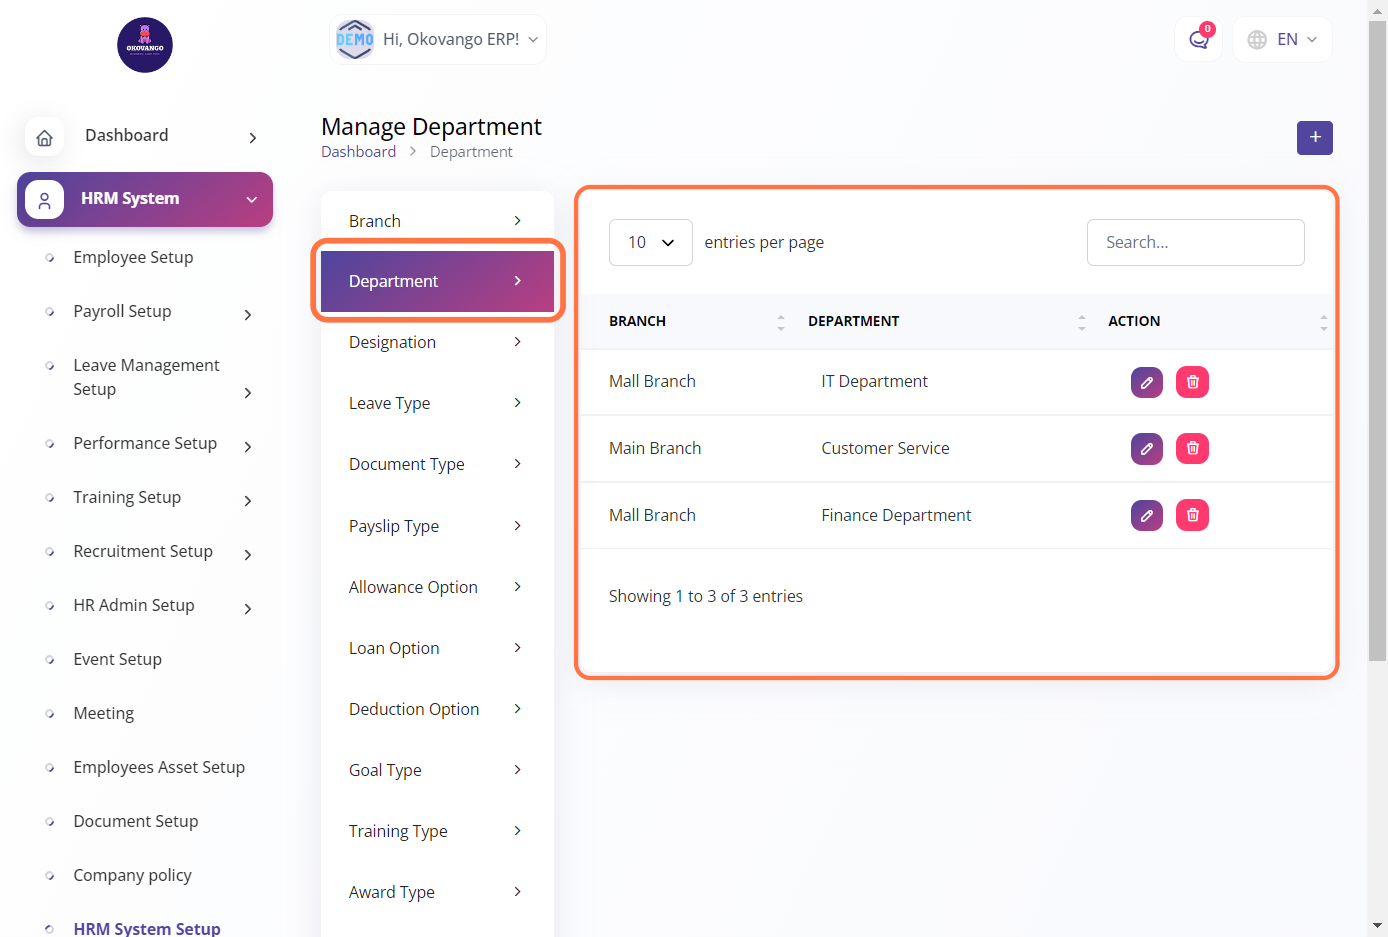The width and height of the screenshot is (1388, 937).
Task: Open the Employee Setup link
Action: click(133, 258)
